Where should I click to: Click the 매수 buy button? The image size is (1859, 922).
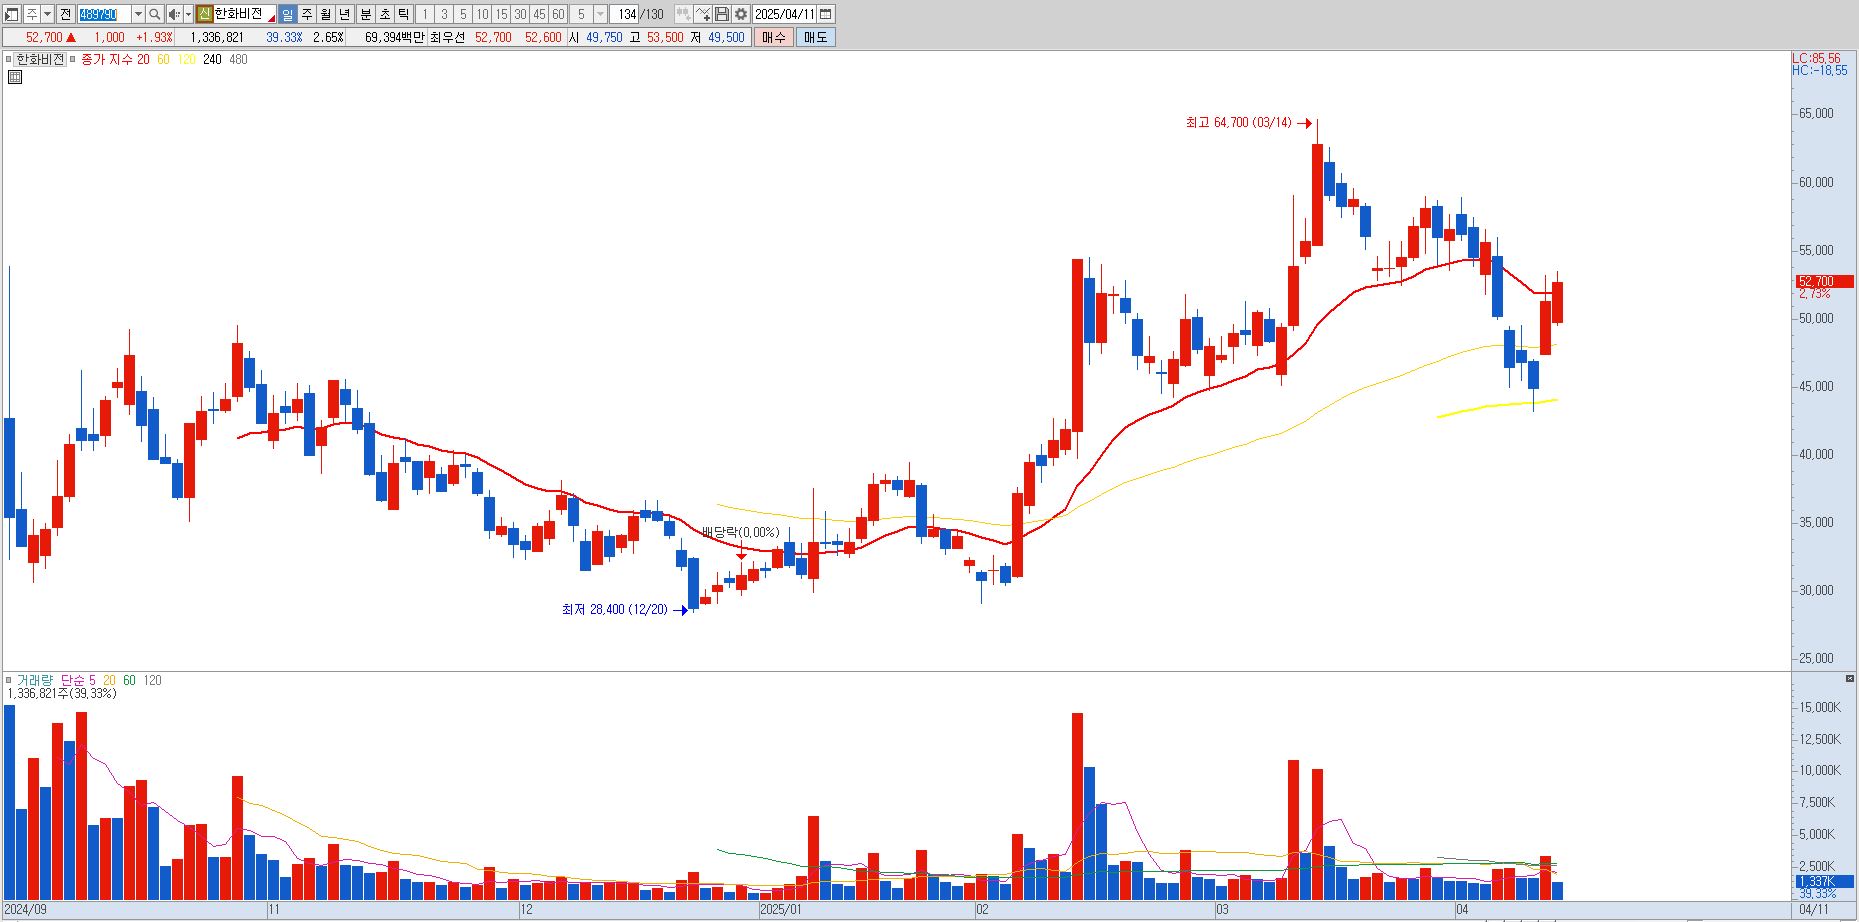(x=774, y=37)
